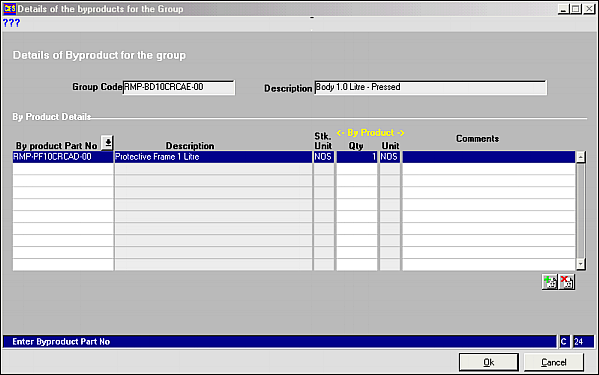
Task: Click the Cancel button
Action: coord(554,362)
